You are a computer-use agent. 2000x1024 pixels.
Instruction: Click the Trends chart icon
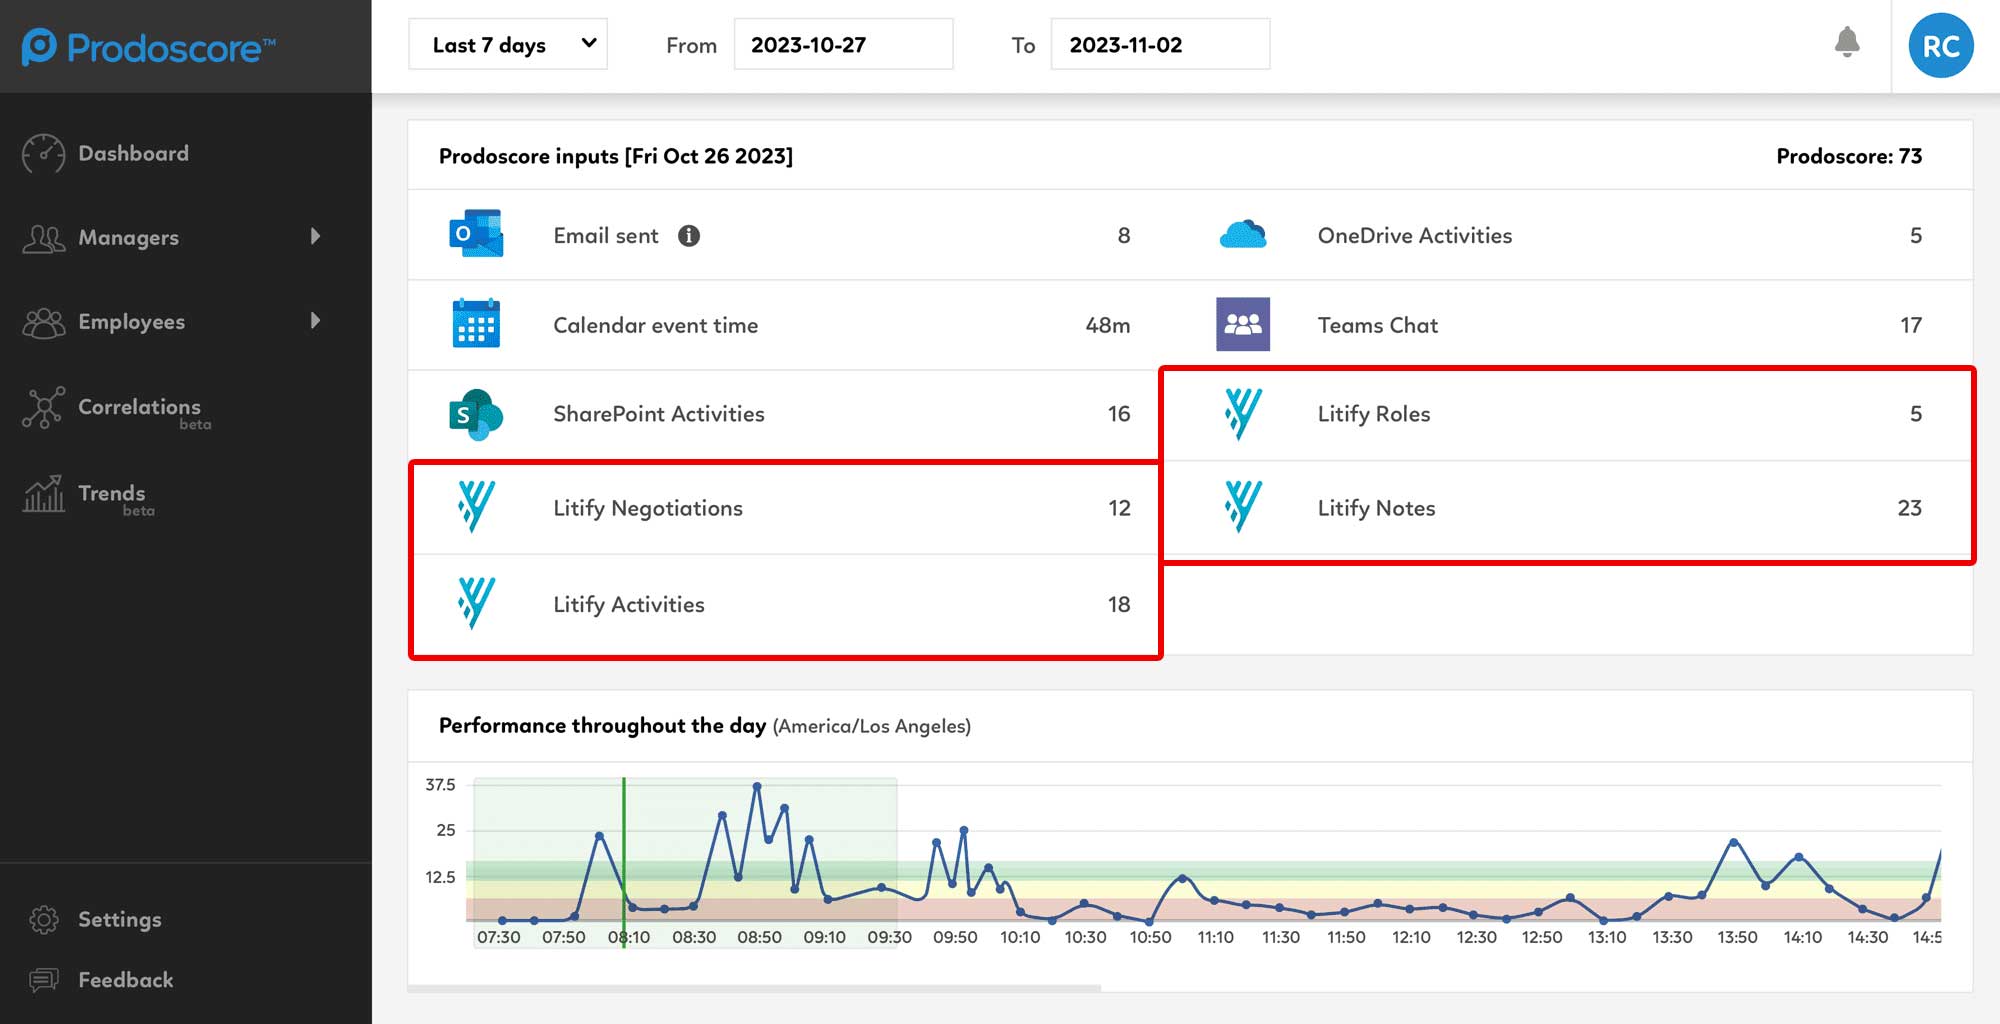pyautogui.click(x=43, y=493)
